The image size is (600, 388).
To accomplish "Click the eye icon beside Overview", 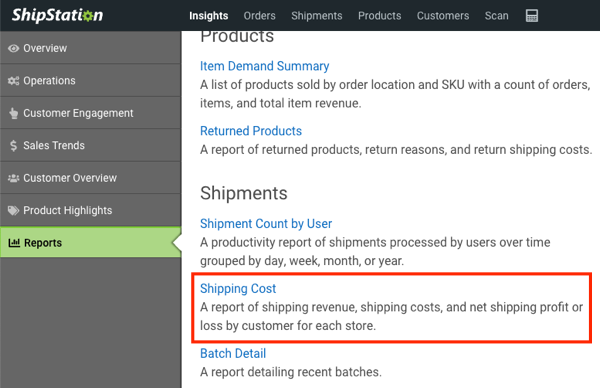I will pos(13,48).
